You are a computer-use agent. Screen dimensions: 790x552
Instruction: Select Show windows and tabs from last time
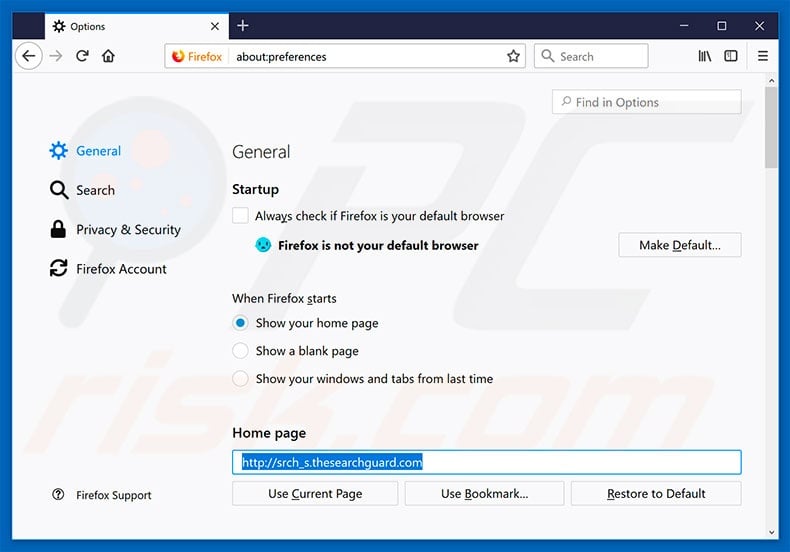[x=240, y=378]
